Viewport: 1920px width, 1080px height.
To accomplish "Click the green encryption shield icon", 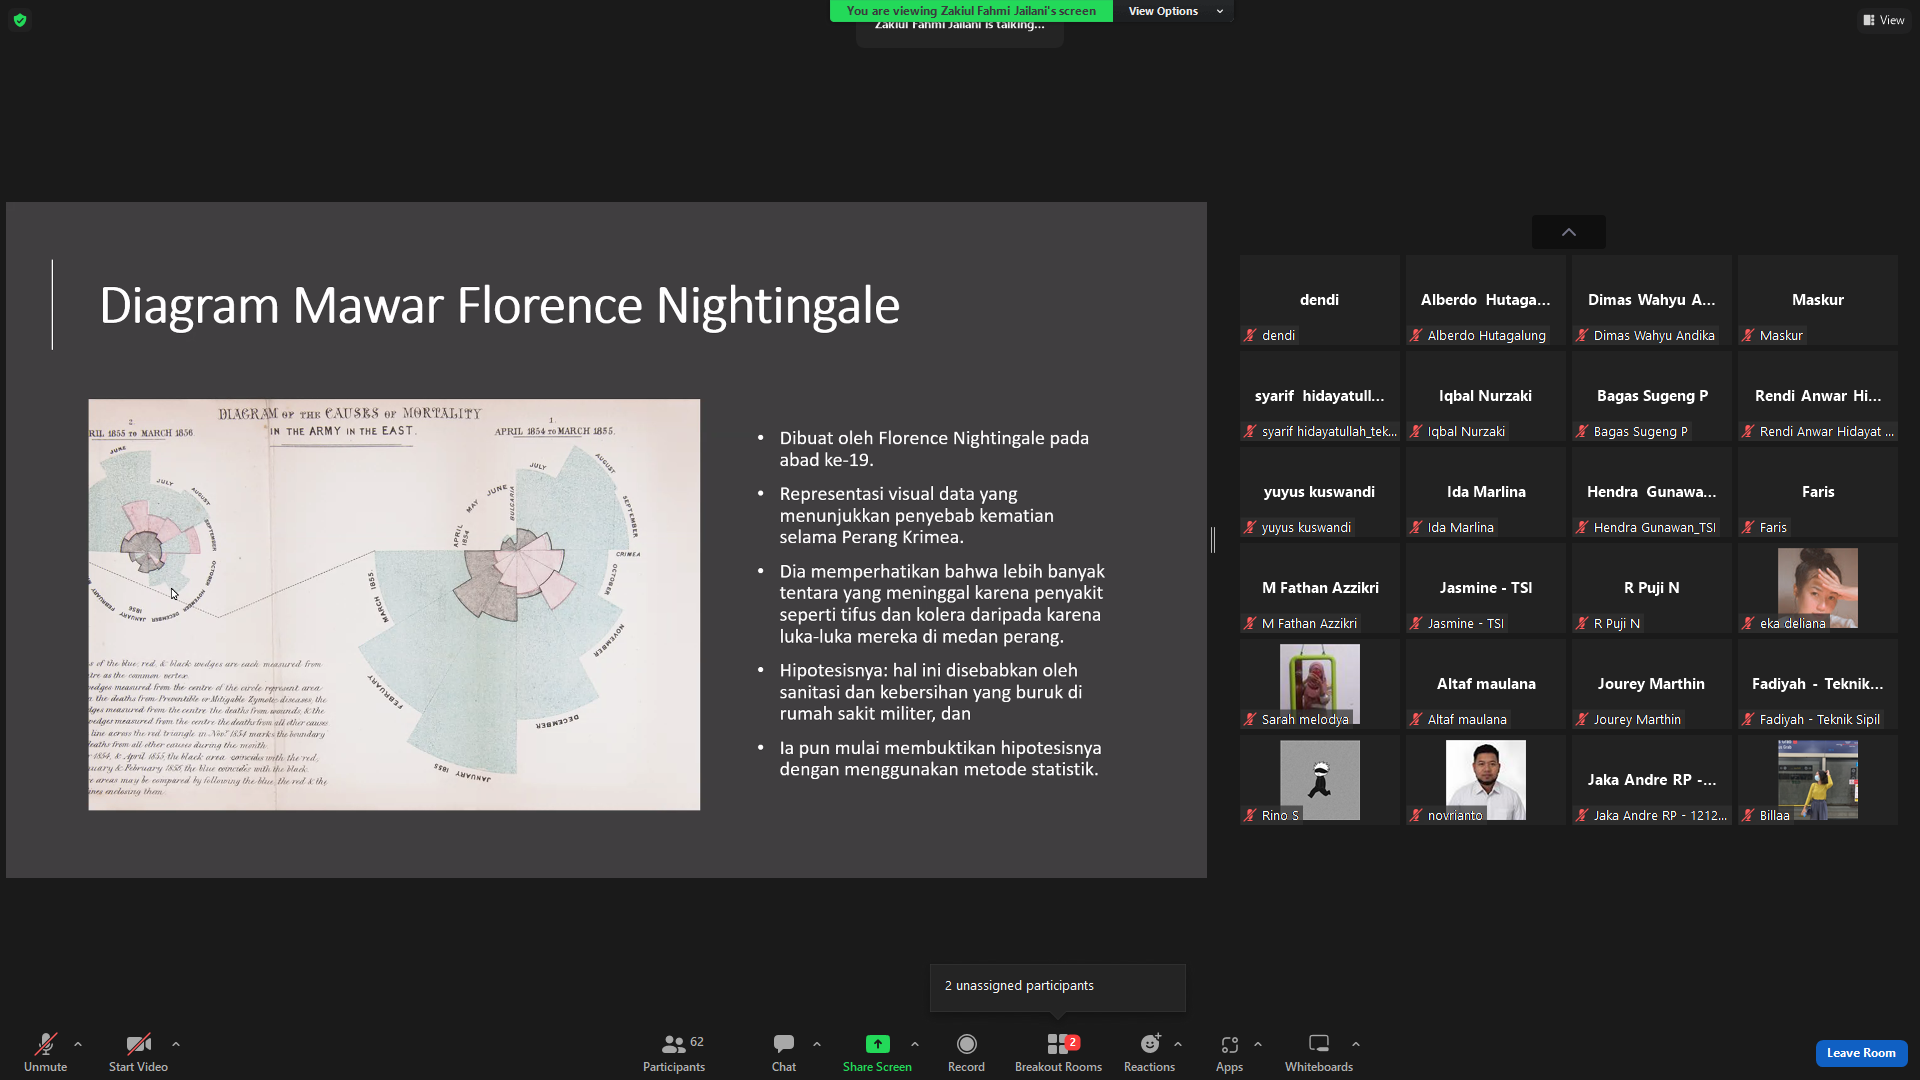I will coord(20,20).
